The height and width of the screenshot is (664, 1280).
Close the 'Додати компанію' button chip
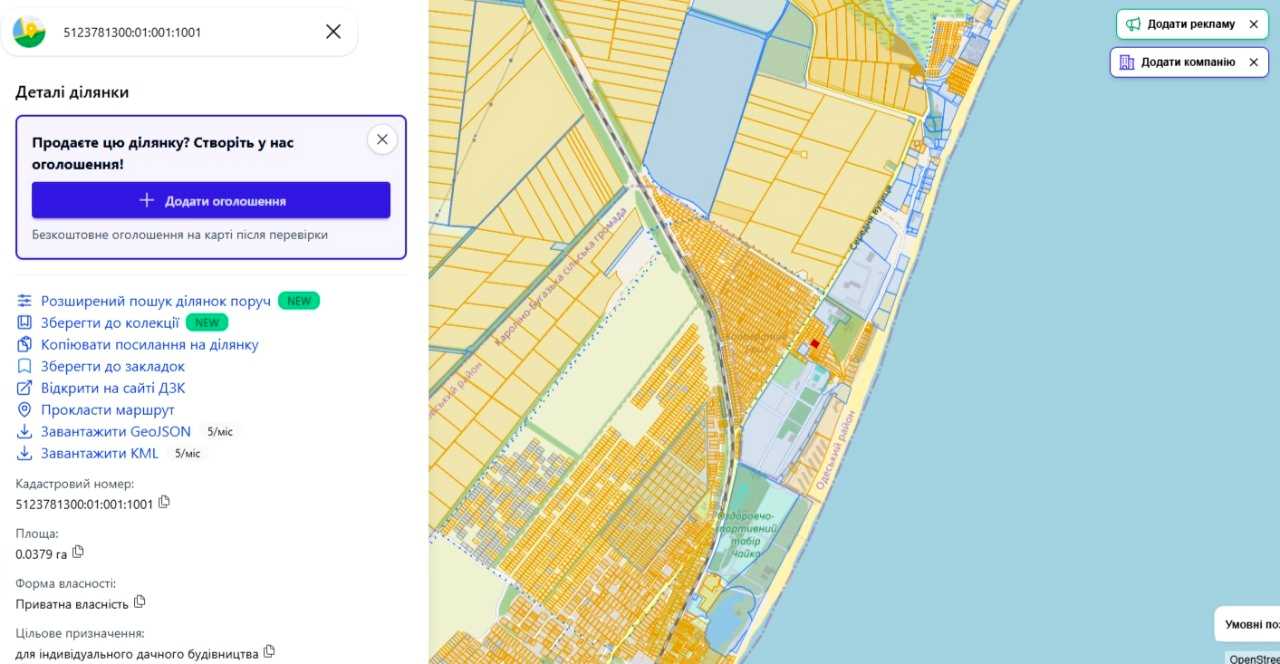[x=1254, y=62]
